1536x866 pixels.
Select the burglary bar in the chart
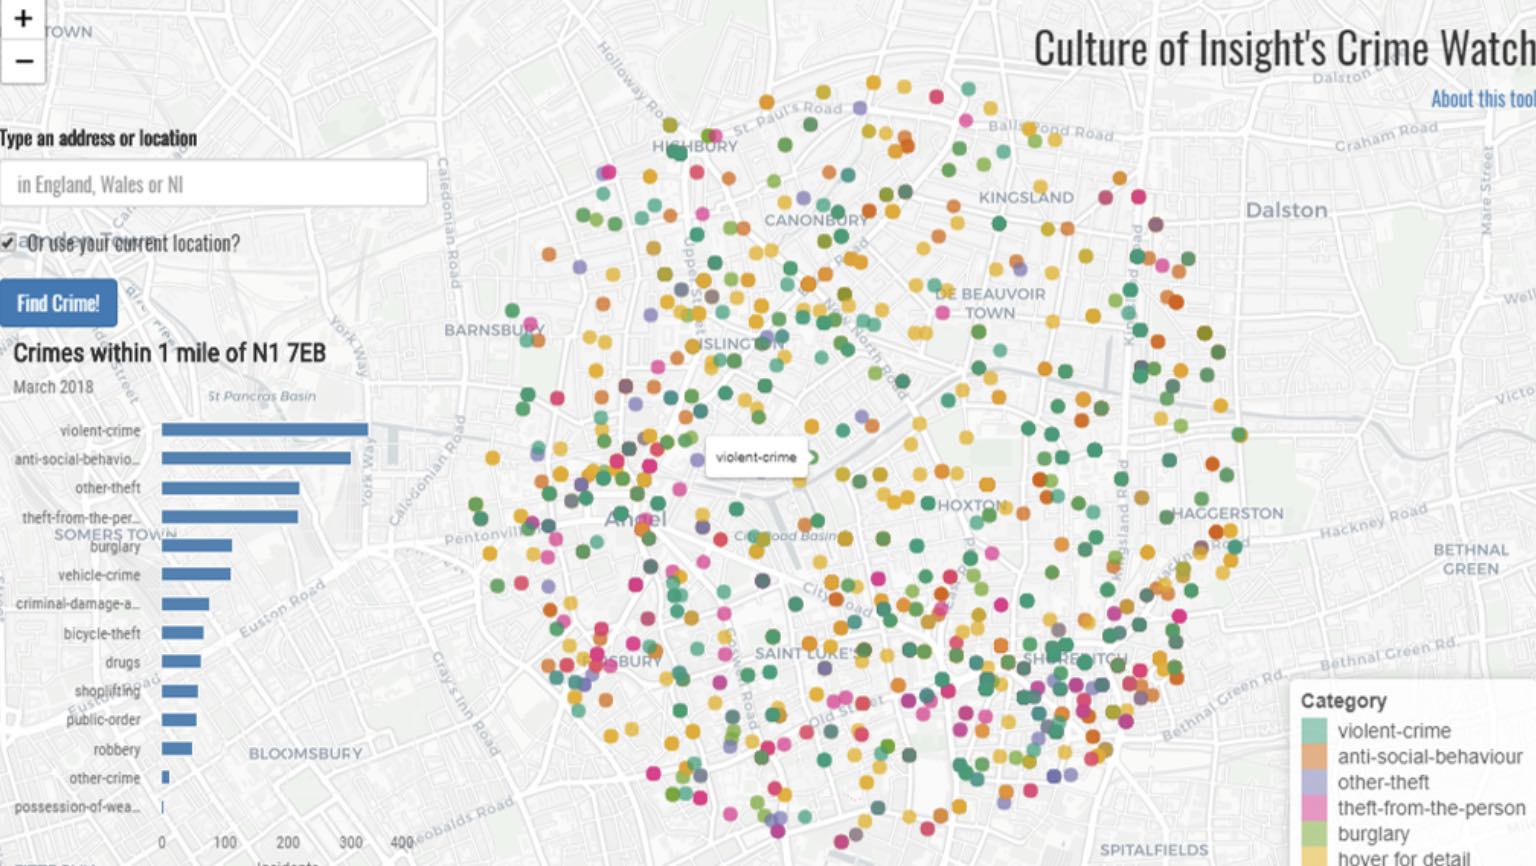tap(196, 546)
